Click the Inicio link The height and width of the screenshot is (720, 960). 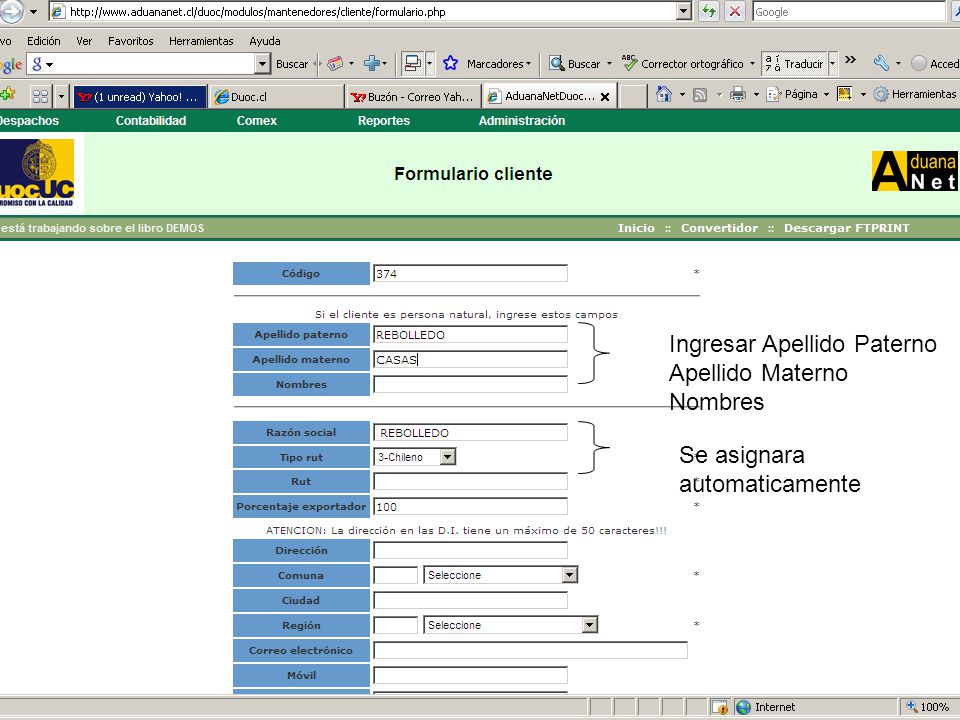click(636, 228)
